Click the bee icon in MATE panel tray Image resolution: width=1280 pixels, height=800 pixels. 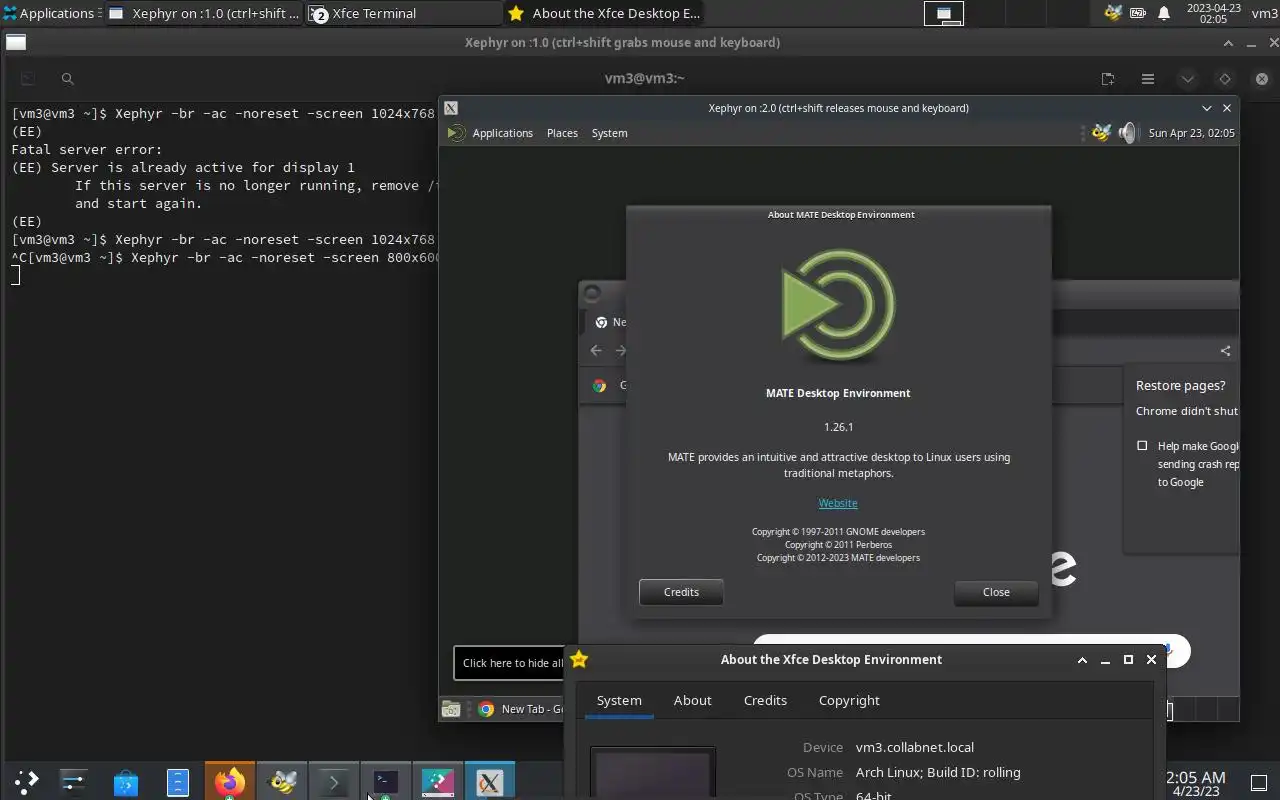pos(1101,133)
